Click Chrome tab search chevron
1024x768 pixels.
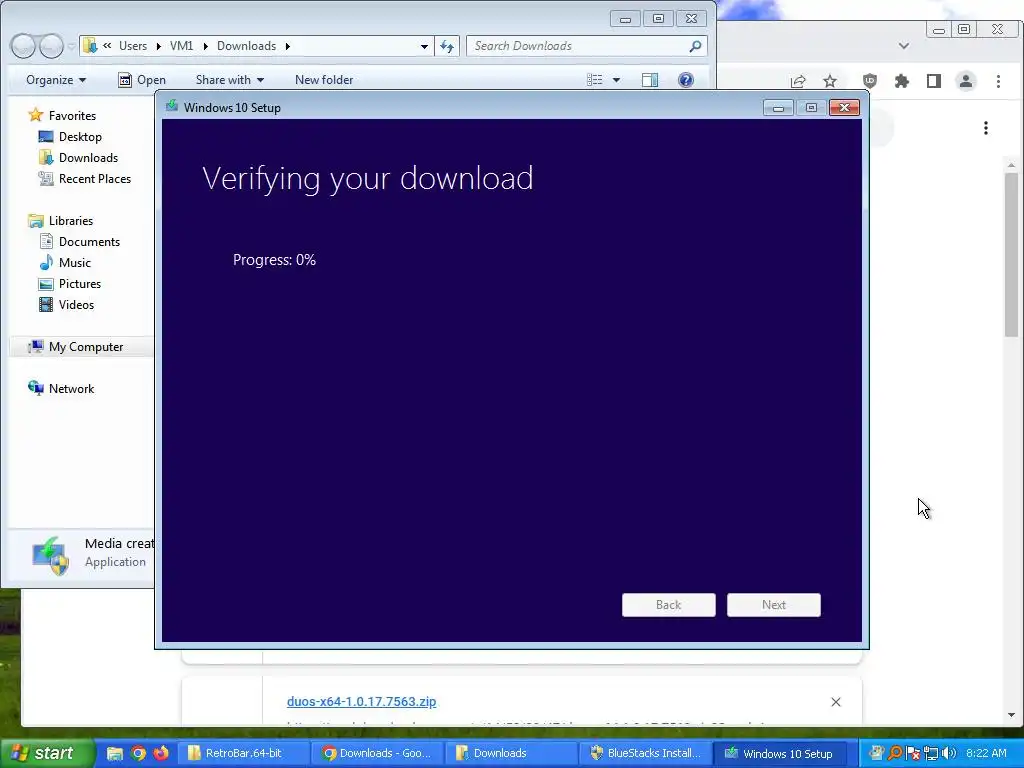(904, 46)
